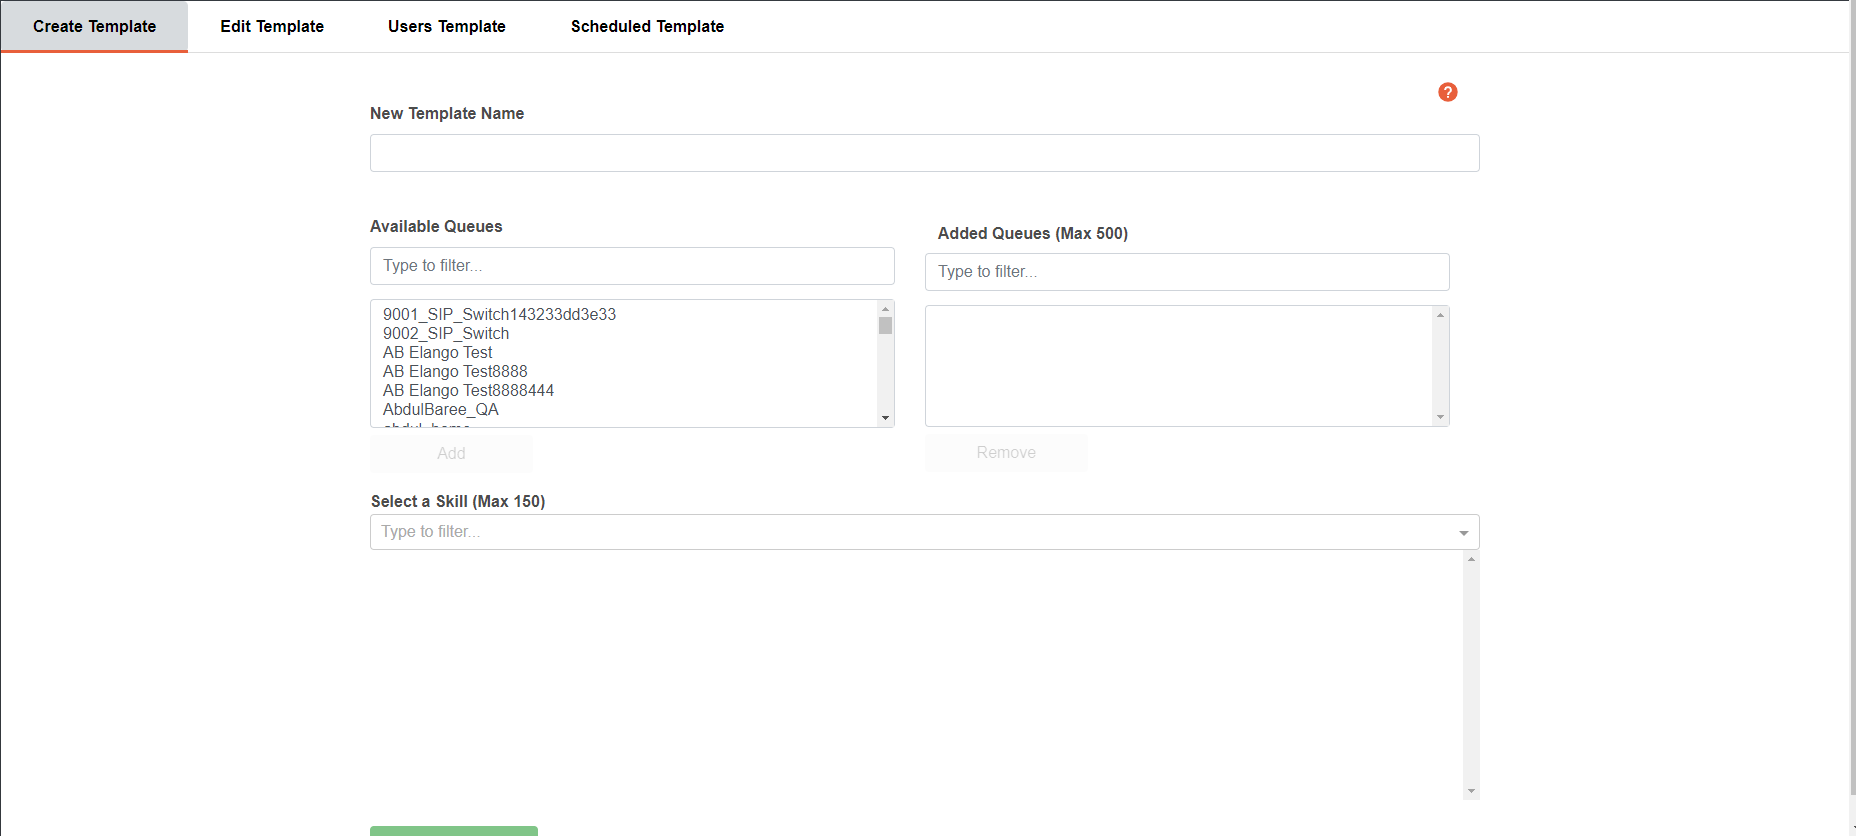1856x836 pixels.
Task: Click the skill list scrollbar down arrow
Action: coord(1471,791)
